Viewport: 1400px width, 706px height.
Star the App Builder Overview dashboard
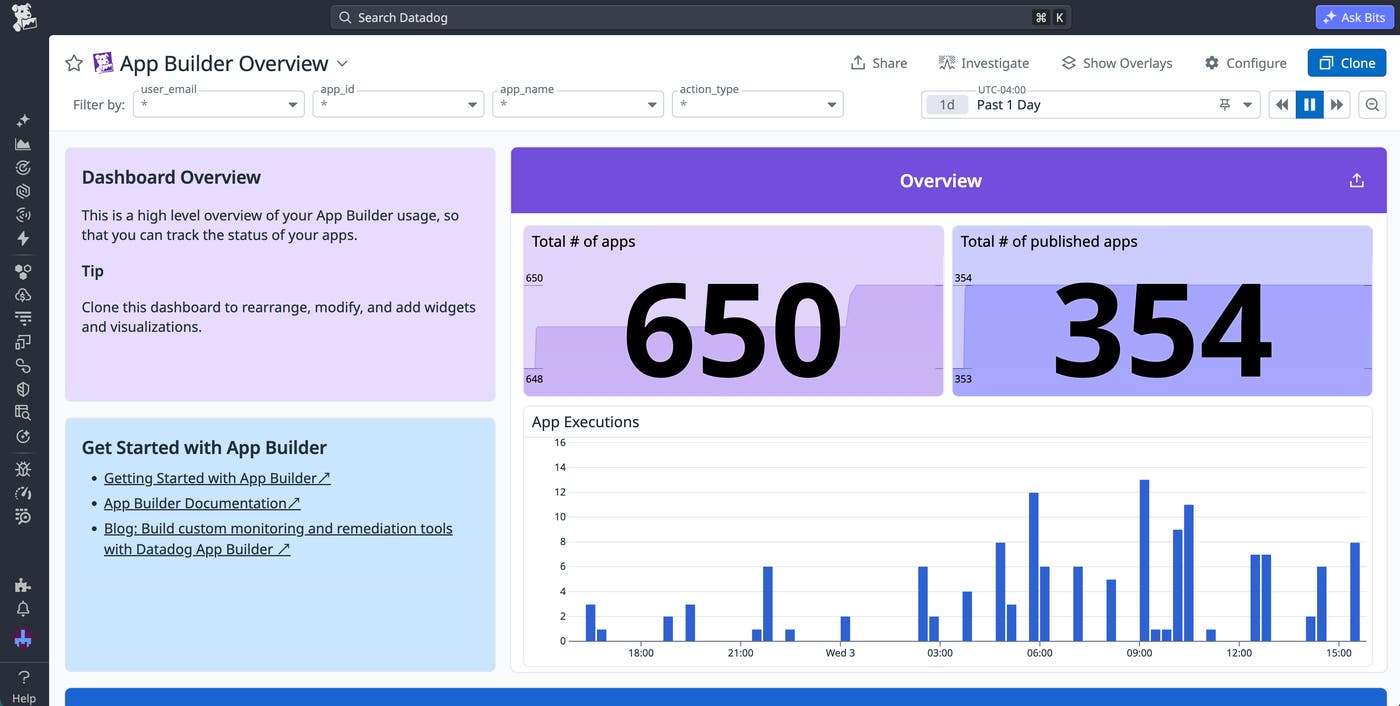[74, 63]
